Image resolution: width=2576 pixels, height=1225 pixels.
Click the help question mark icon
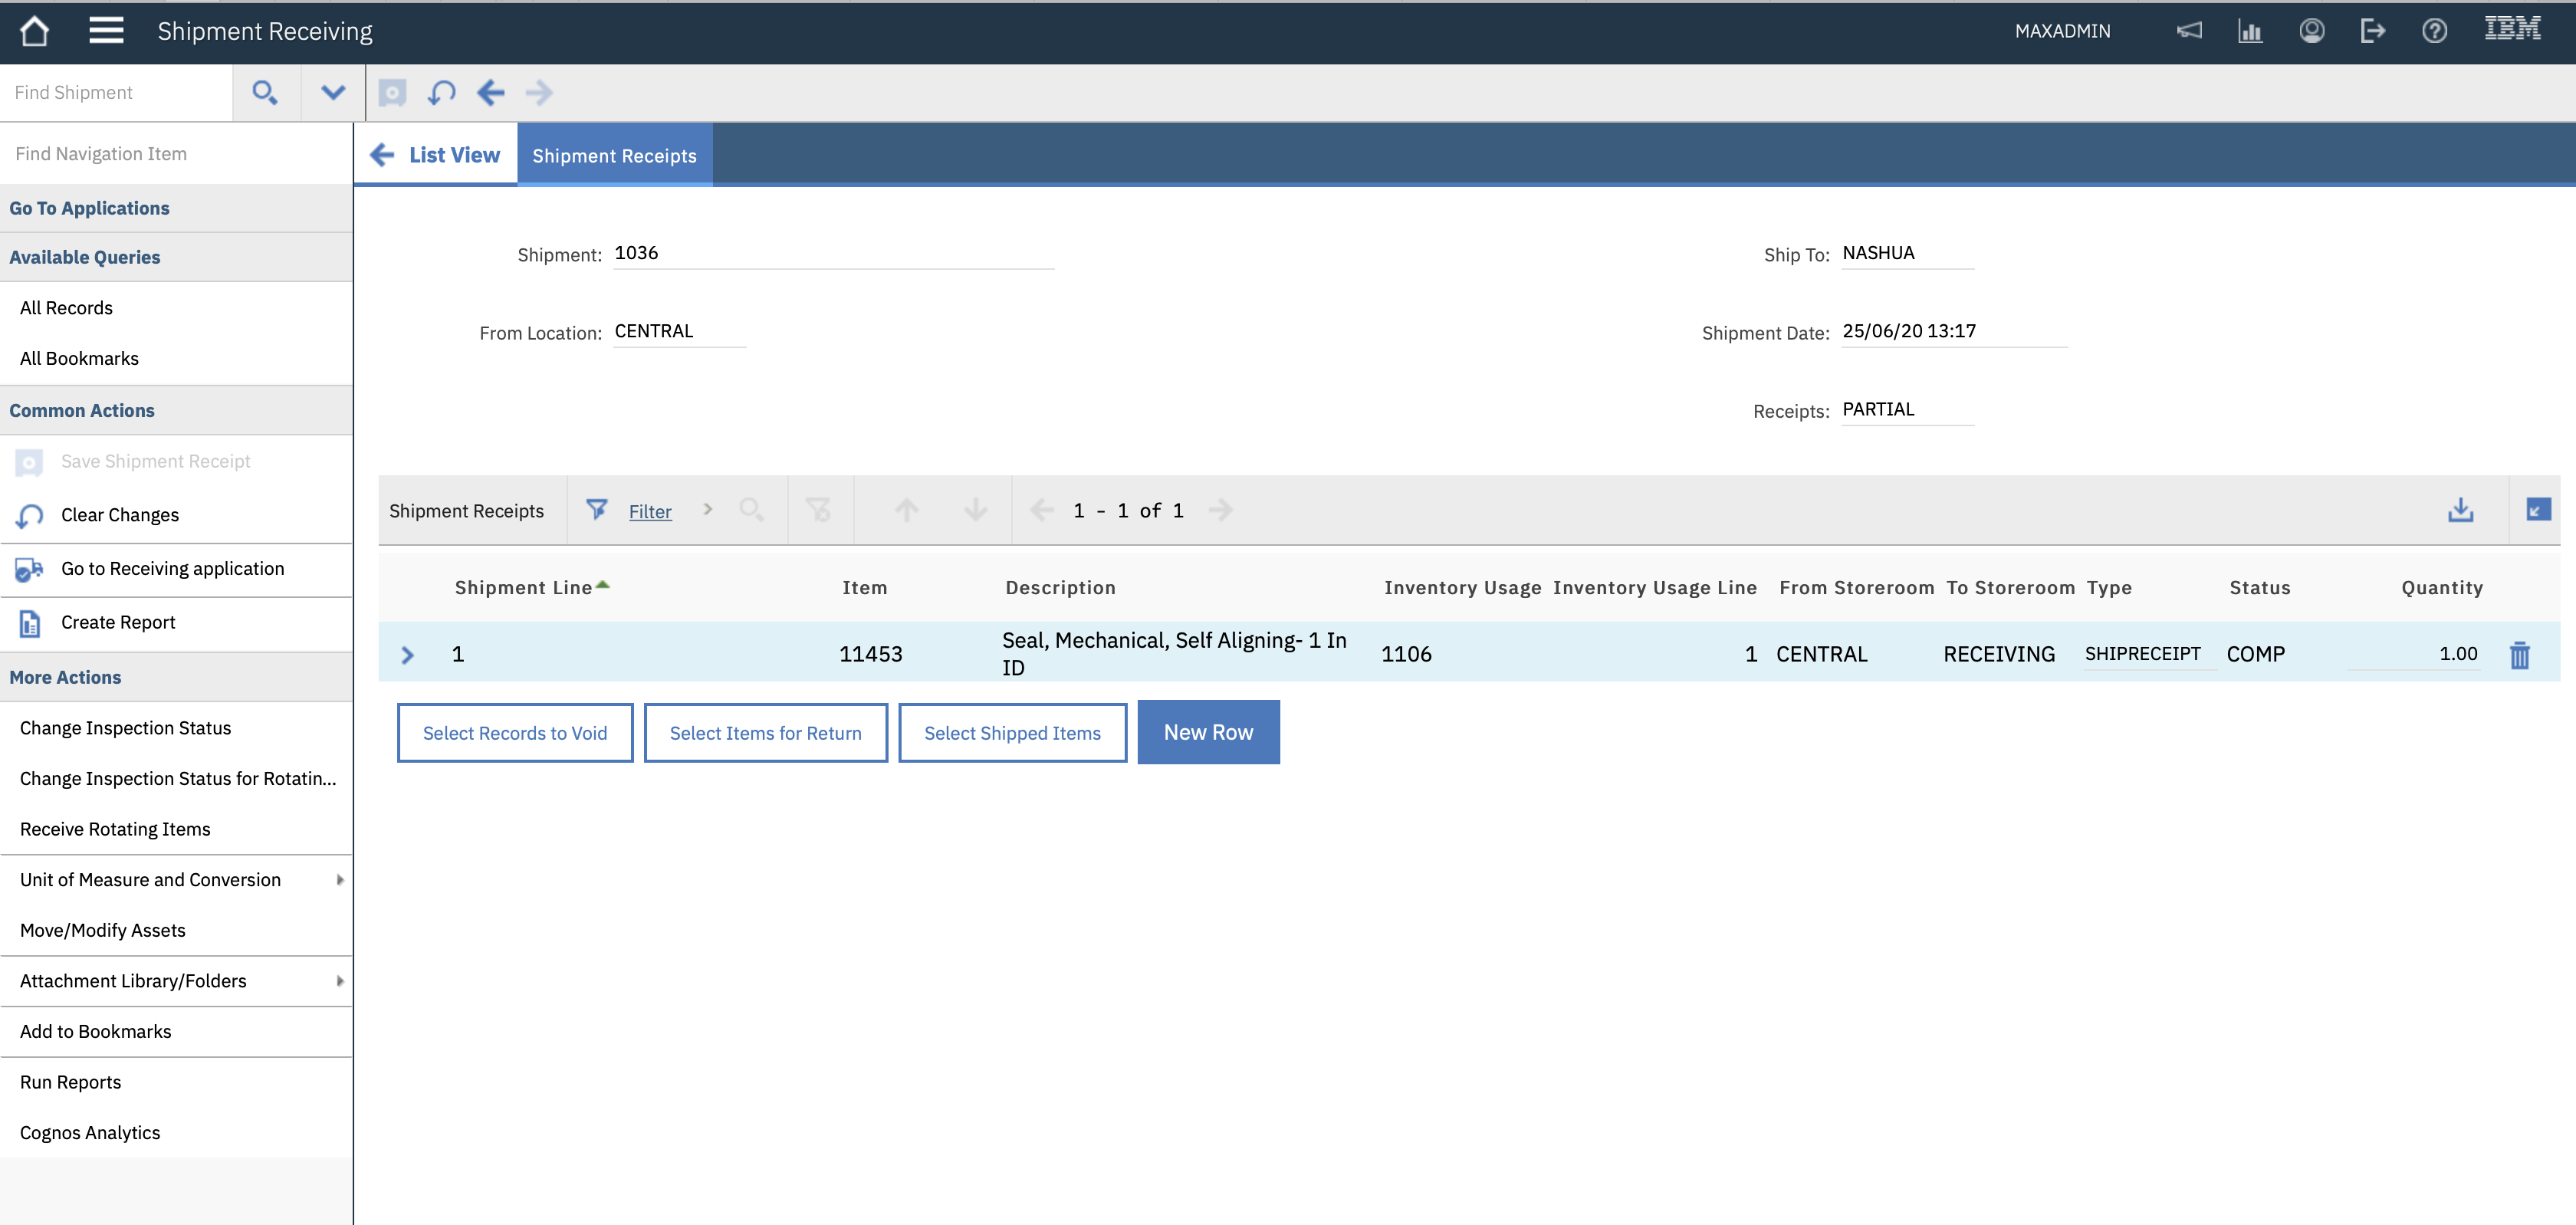pos(2434,31)
